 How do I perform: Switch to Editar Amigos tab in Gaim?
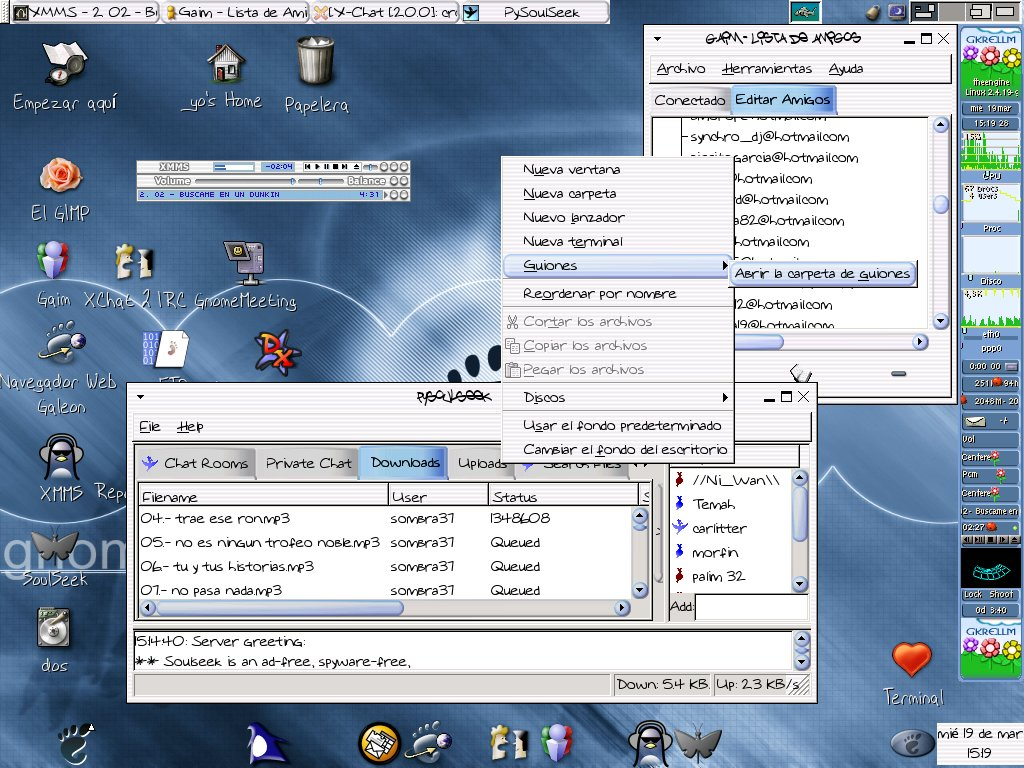coord(782,99)
